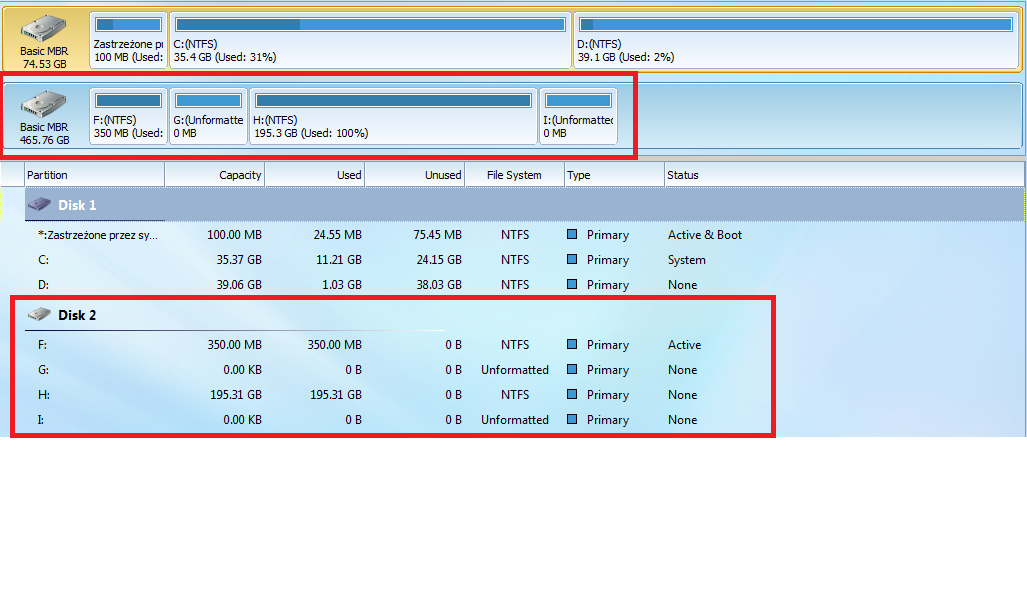Click the 11.21 GB used cell
Image resolution: width=1027 pixels, height=614 pixels.
click(339, 259)
